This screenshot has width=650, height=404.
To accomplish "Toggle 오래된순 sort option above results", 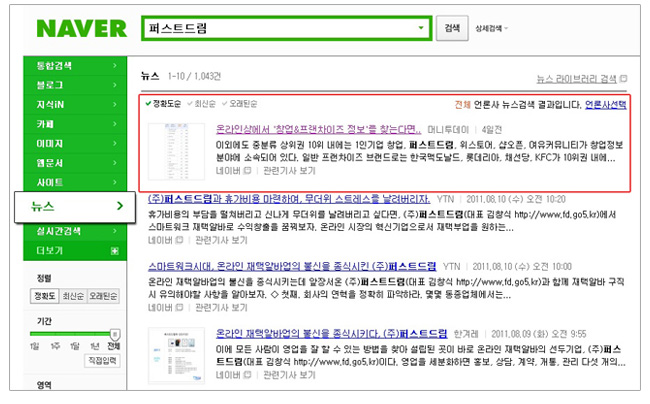I will coord(240,104).
